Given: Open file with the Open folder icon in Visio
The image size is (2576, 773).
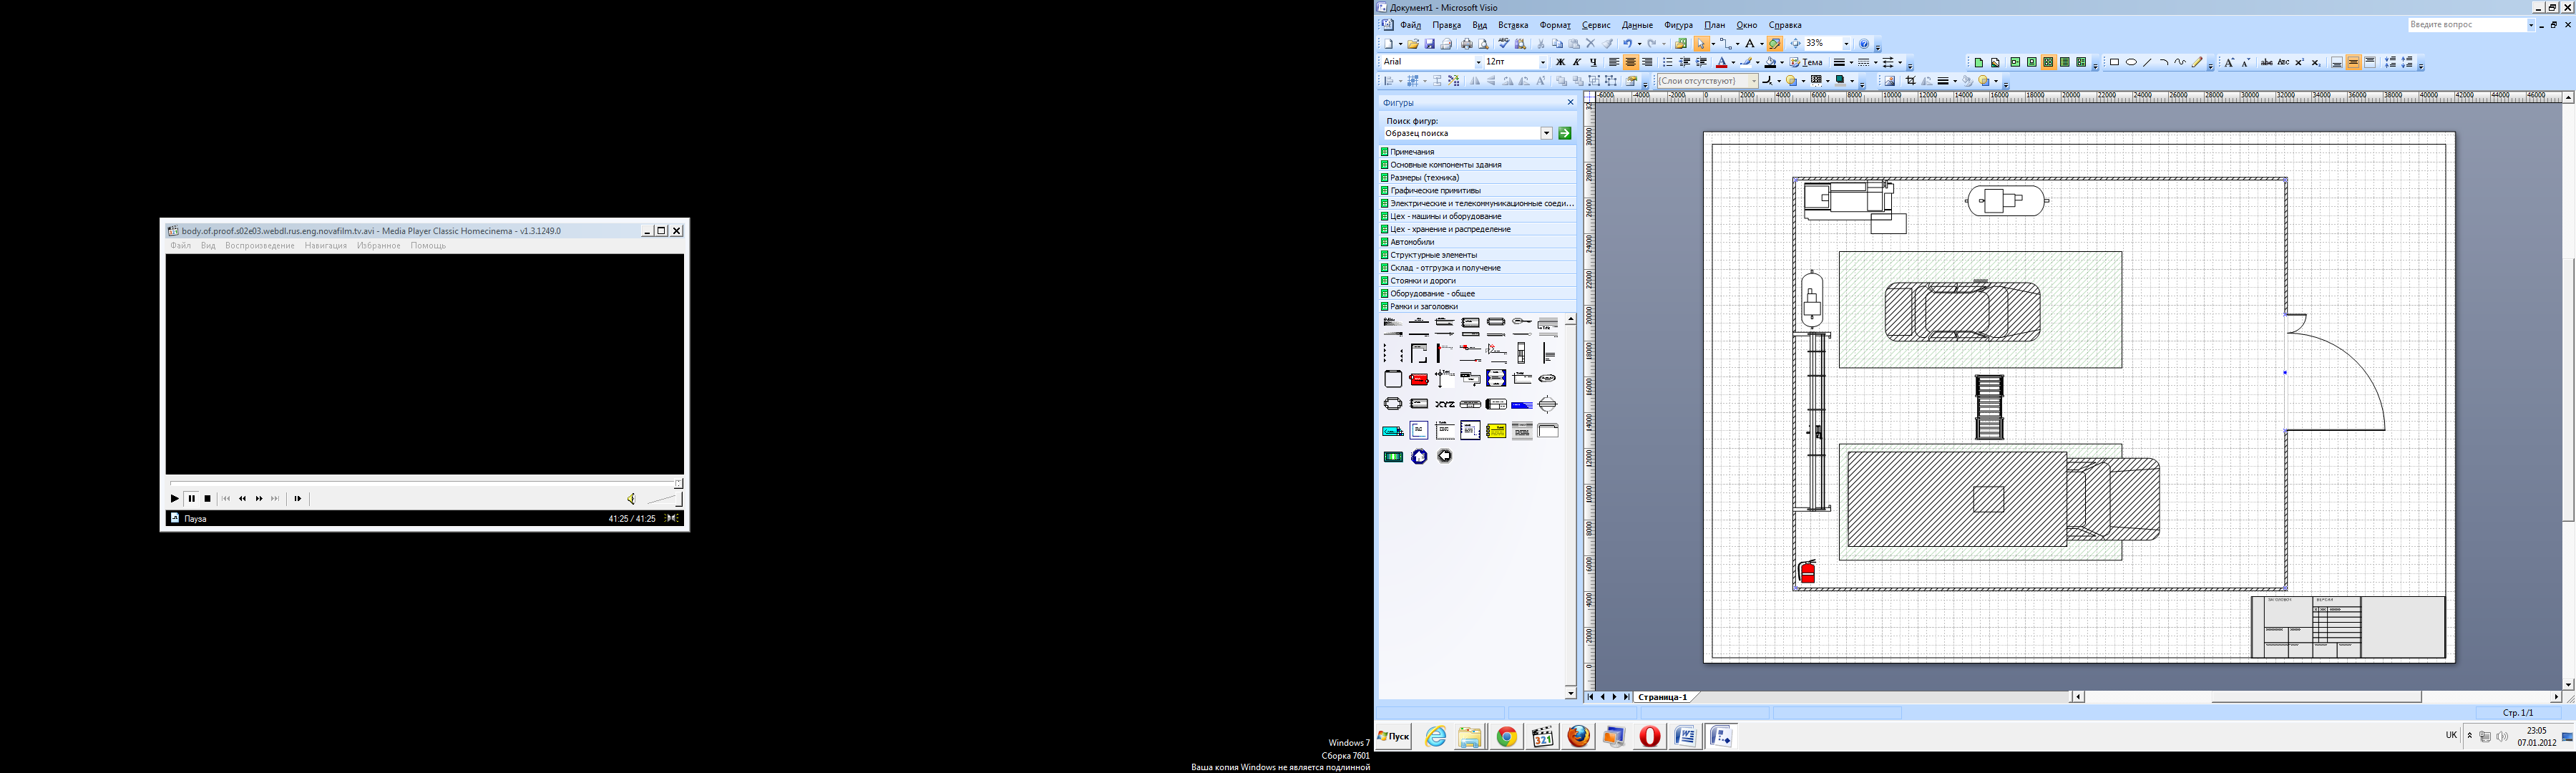Looking at the screenshot, I should click(x=1414, y=44).
